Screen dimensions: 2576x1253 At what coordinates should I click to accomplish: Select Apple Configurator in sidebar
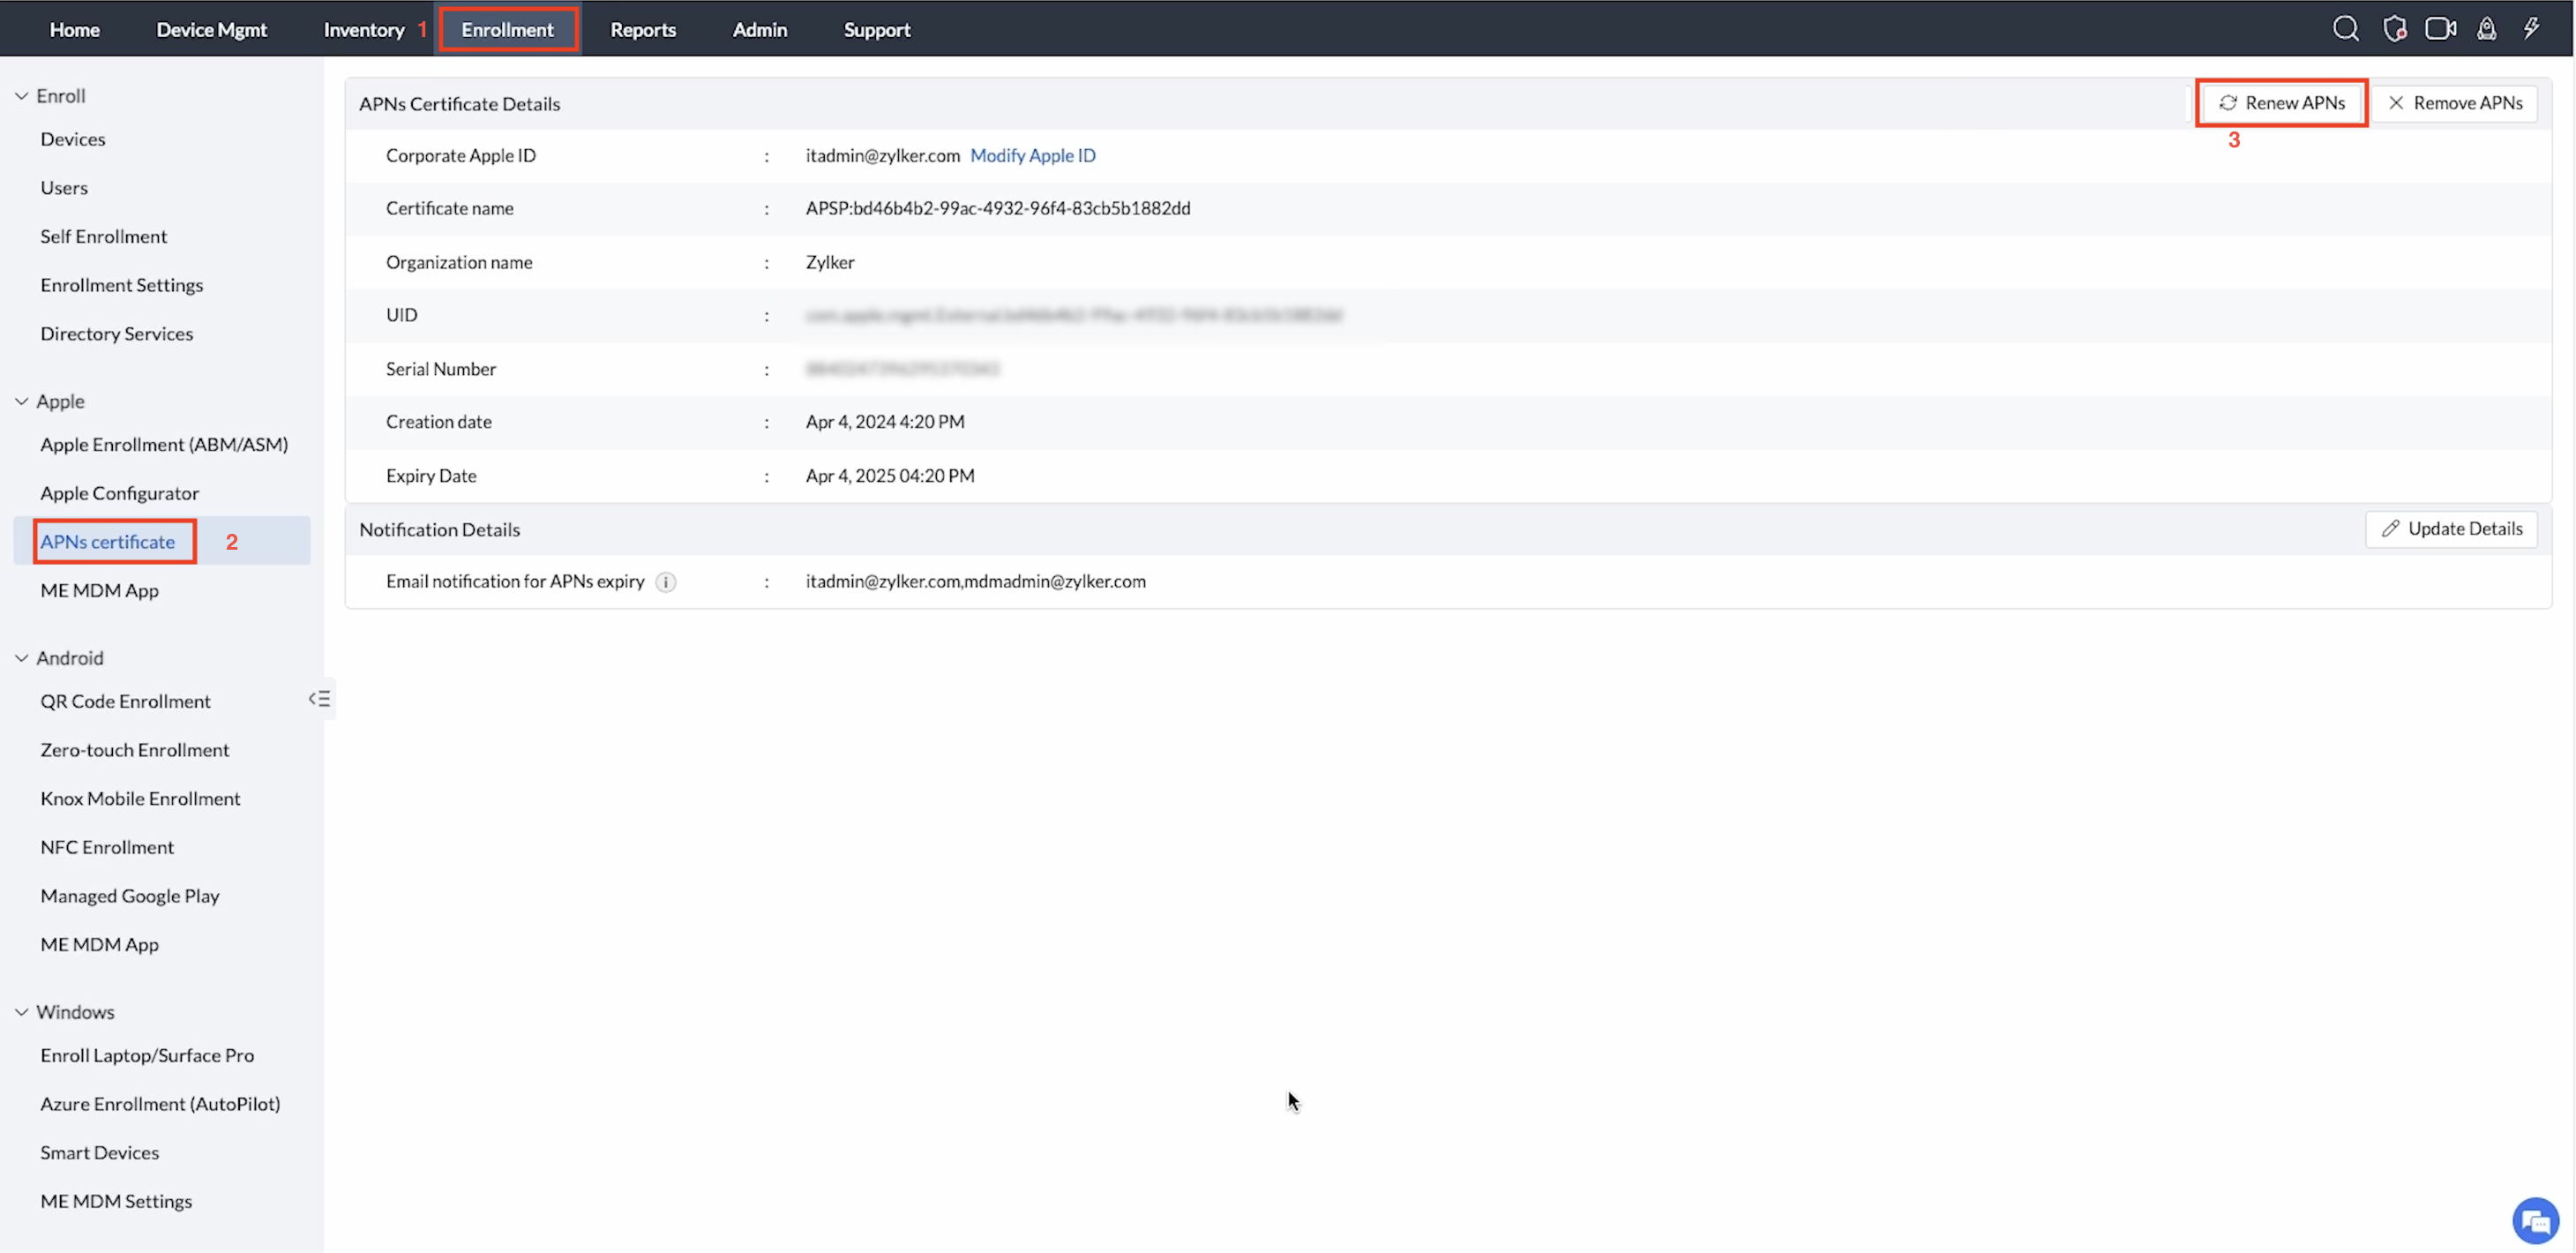(x=119, y=493)
